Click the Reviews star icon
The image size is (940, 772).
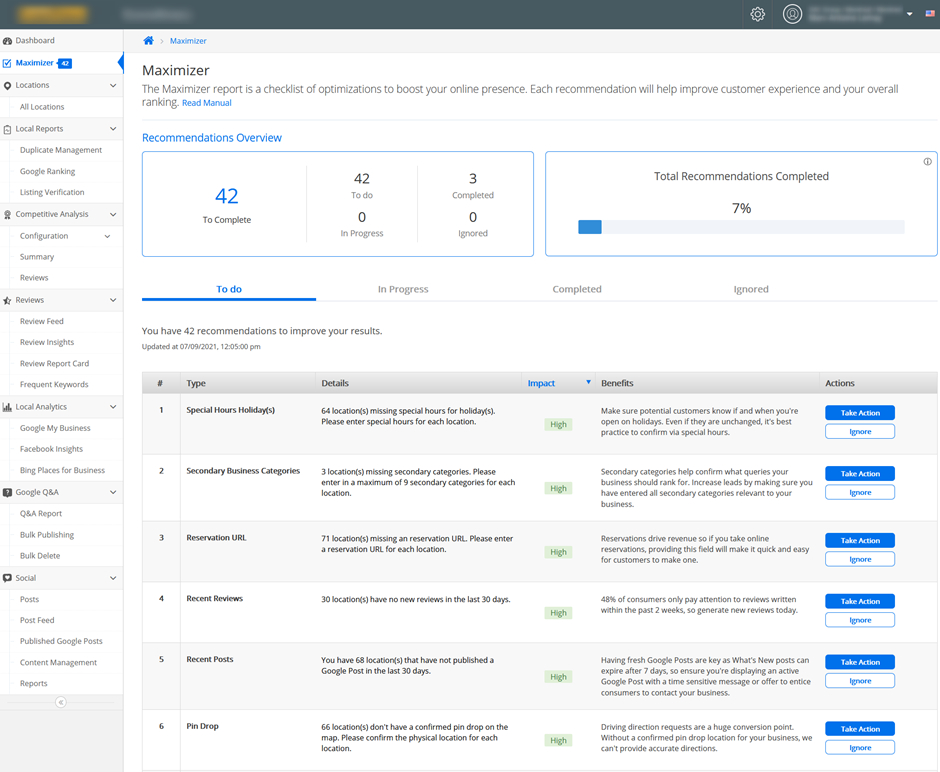point(7,300)
